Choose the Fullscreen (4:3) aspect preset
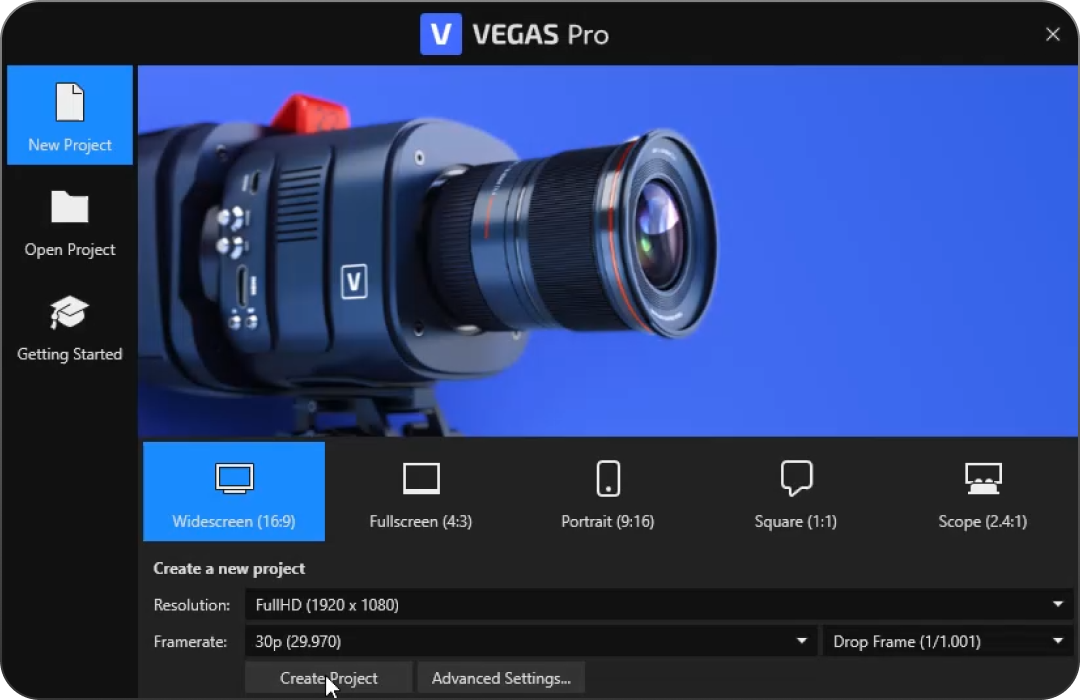This screenshot has width=1080, height=700. pos(421,491)
